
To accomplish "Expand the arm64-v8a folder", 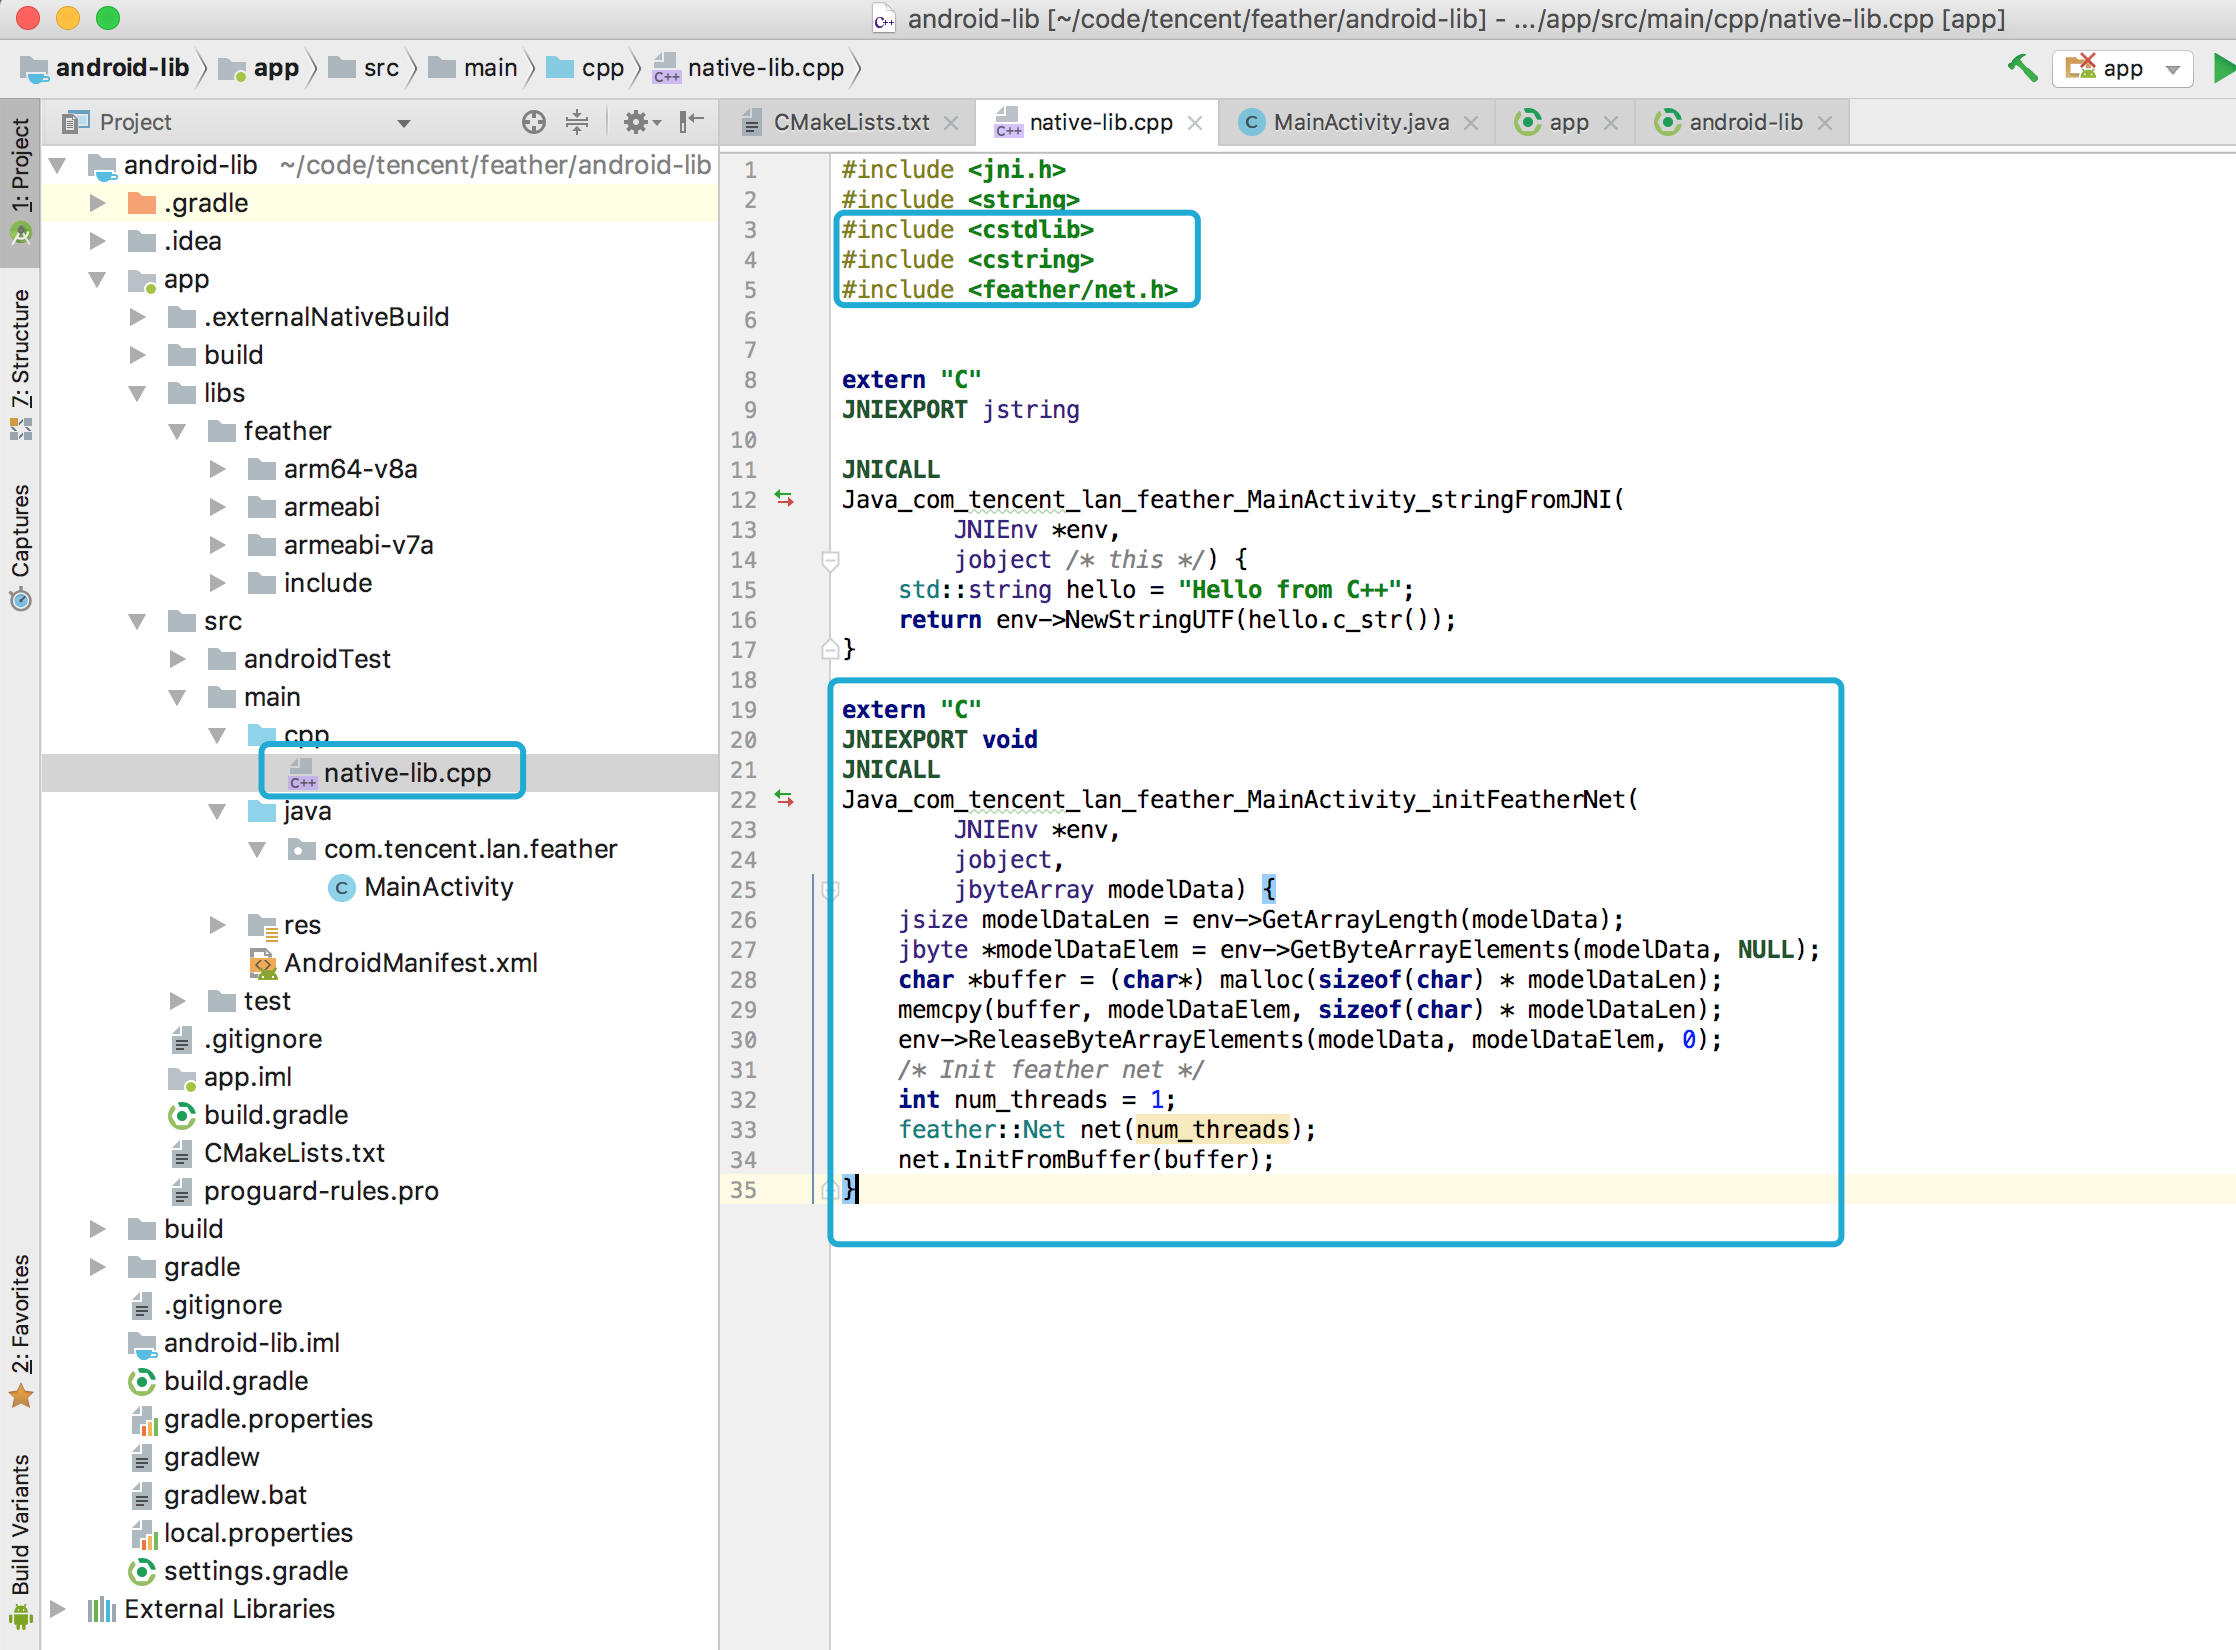I will pyautogui.click(x=218, y=468).
